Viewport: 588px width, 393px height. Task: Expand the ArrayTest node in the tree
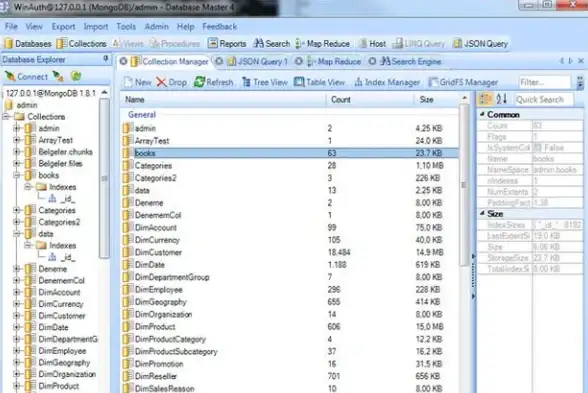click(x=16, y=140)
